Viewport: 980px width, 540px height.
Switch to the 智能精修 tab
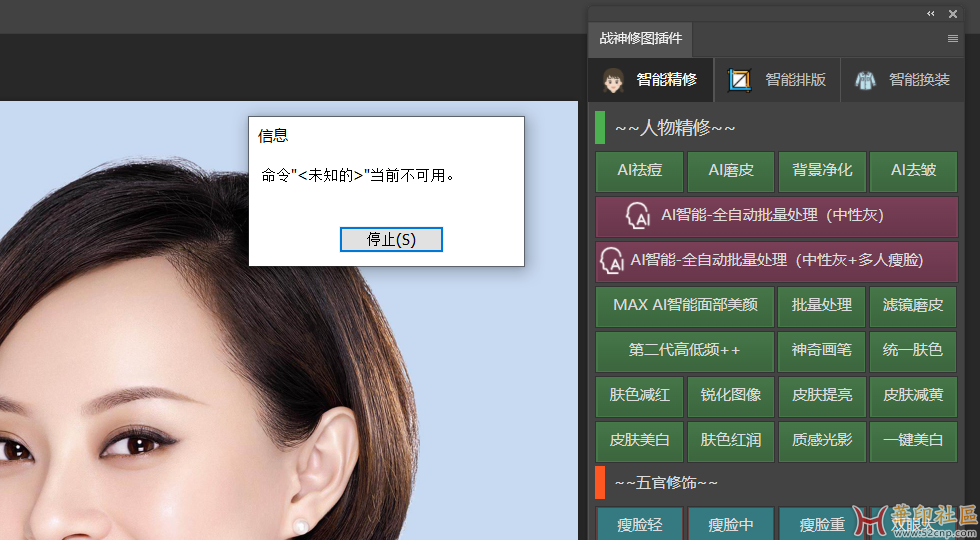click(652, 80)
